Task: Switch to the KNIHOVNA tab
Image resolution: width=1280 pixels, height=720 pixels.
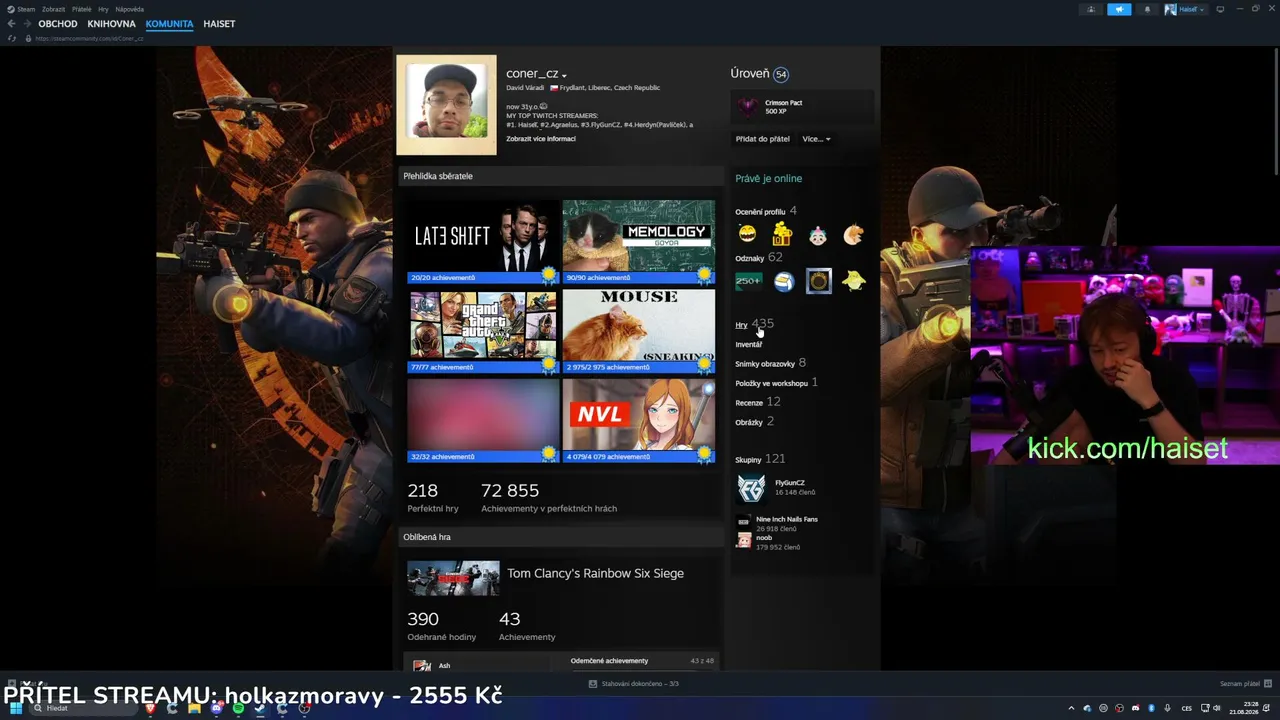Action: point(111,24)
